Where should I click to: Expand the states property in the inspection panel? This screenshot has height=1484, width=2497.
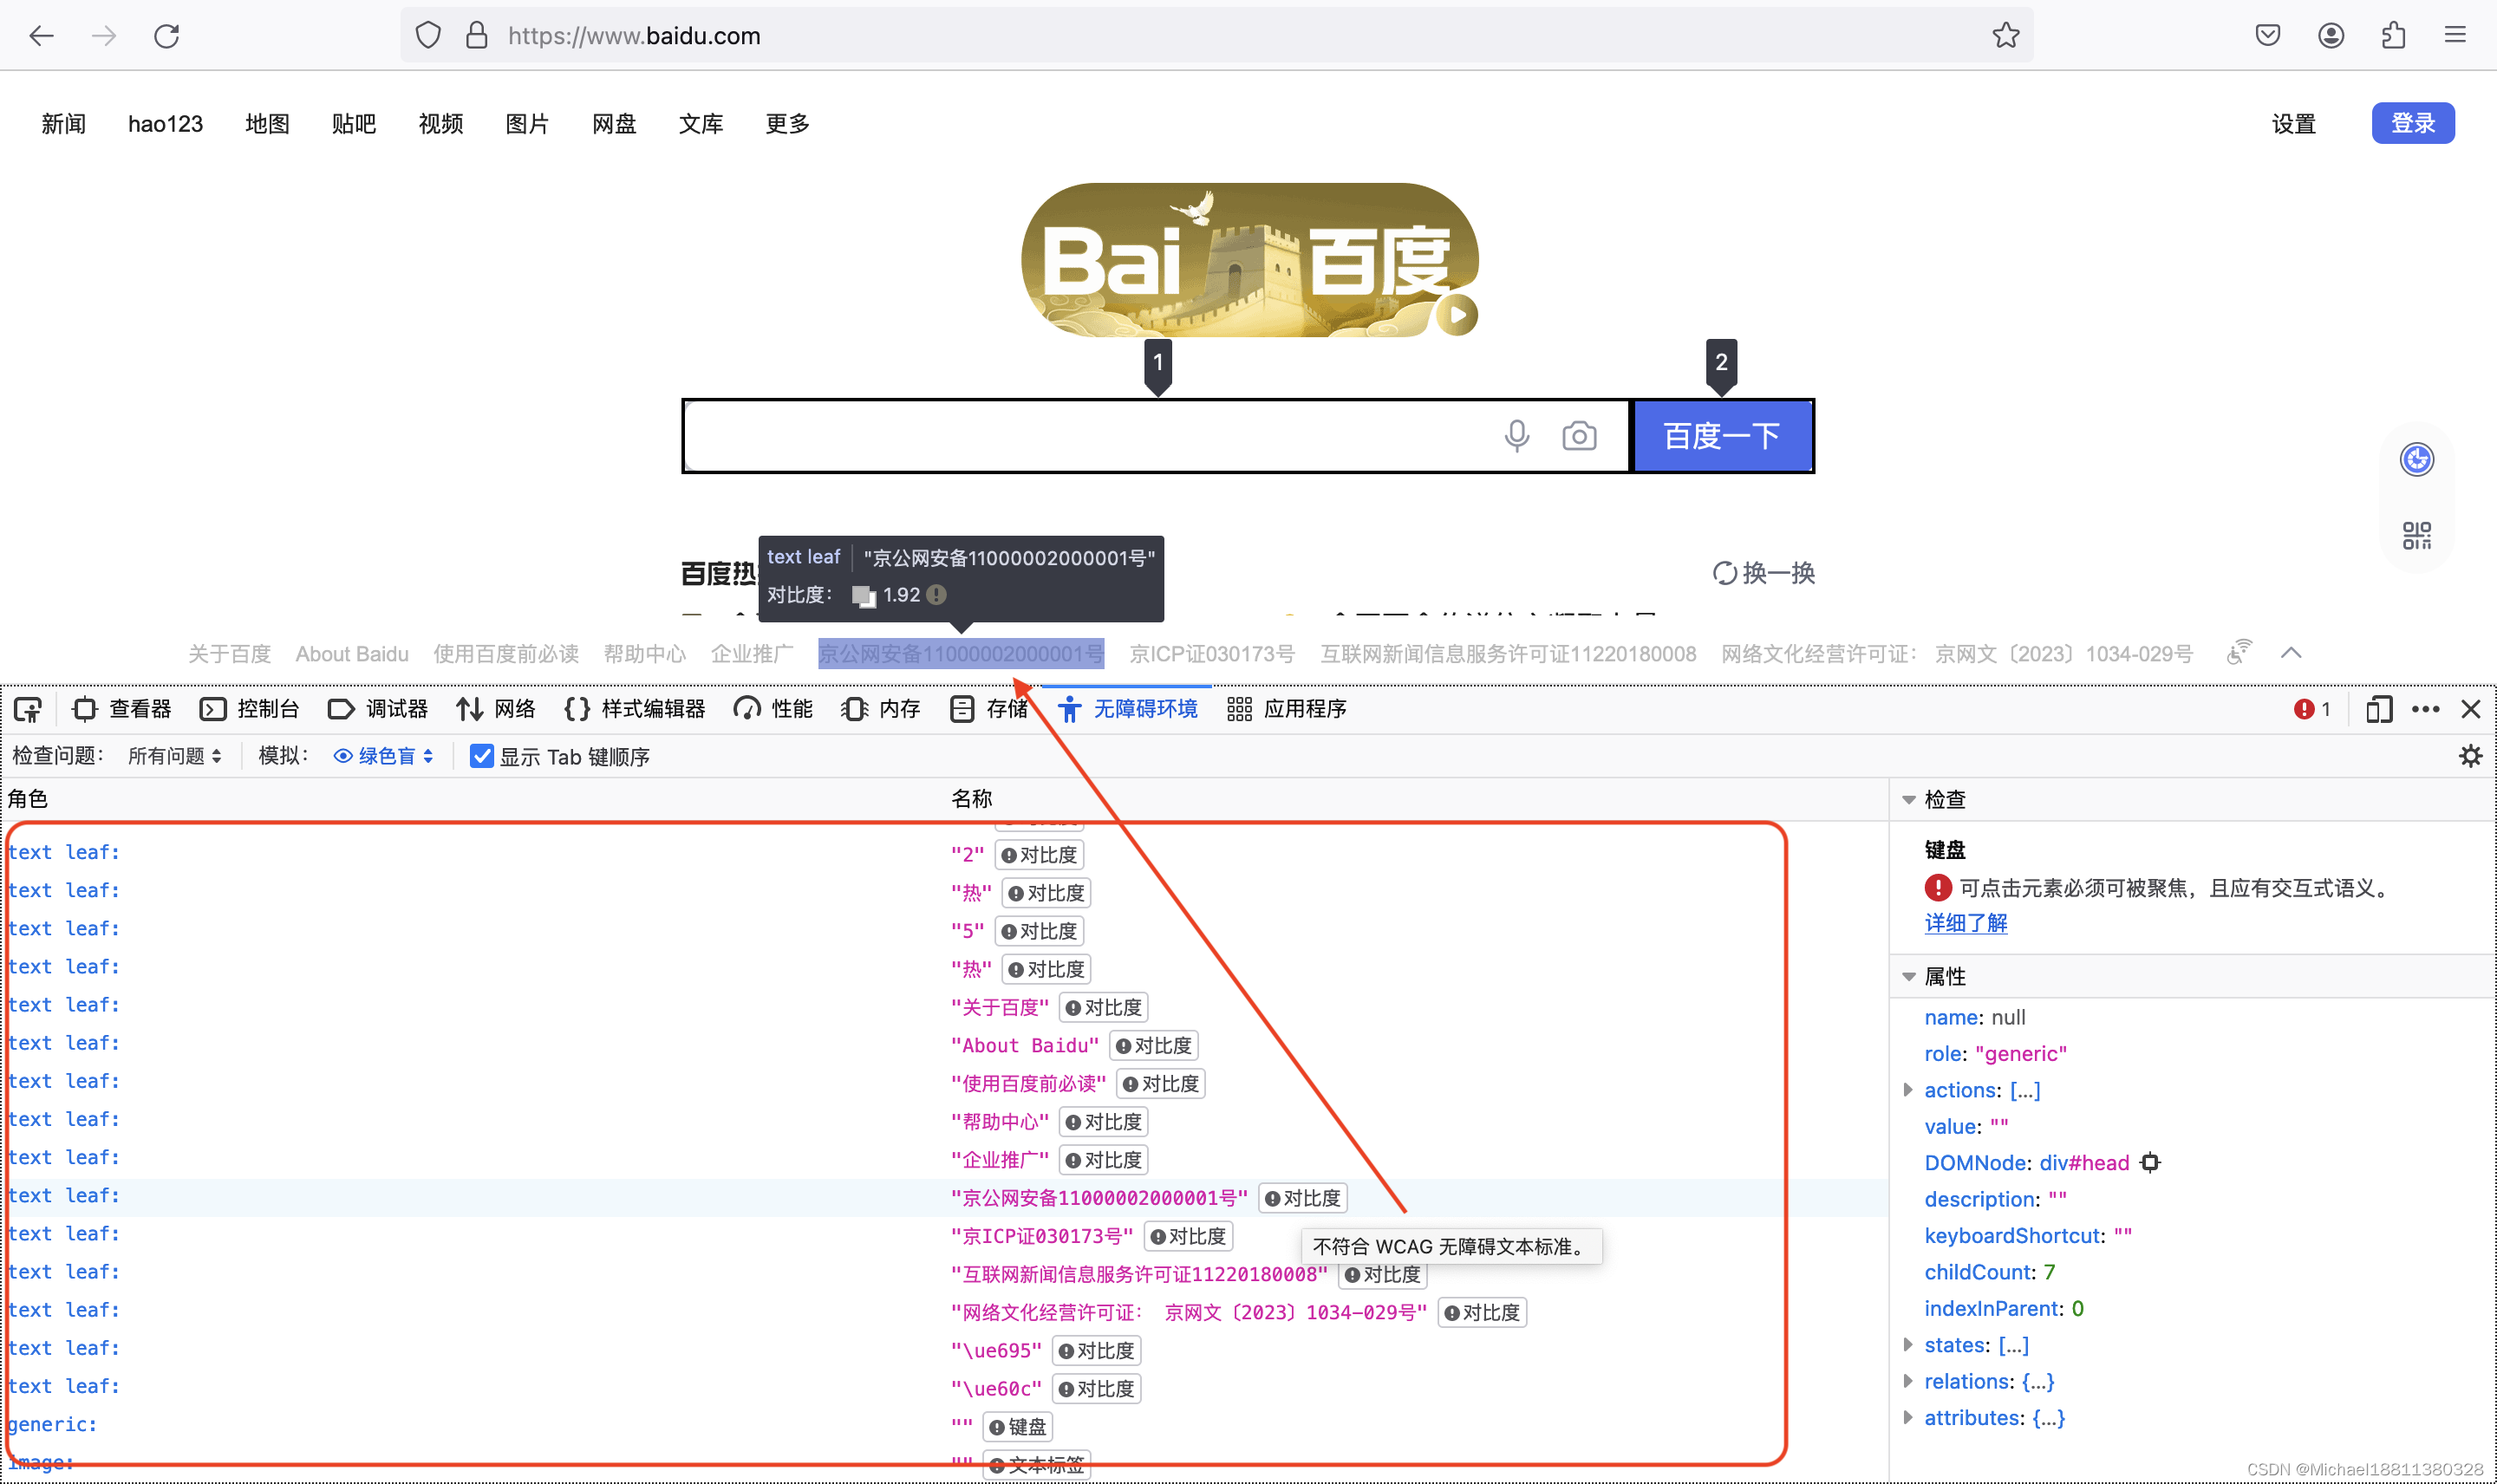coord(1910,1345)
